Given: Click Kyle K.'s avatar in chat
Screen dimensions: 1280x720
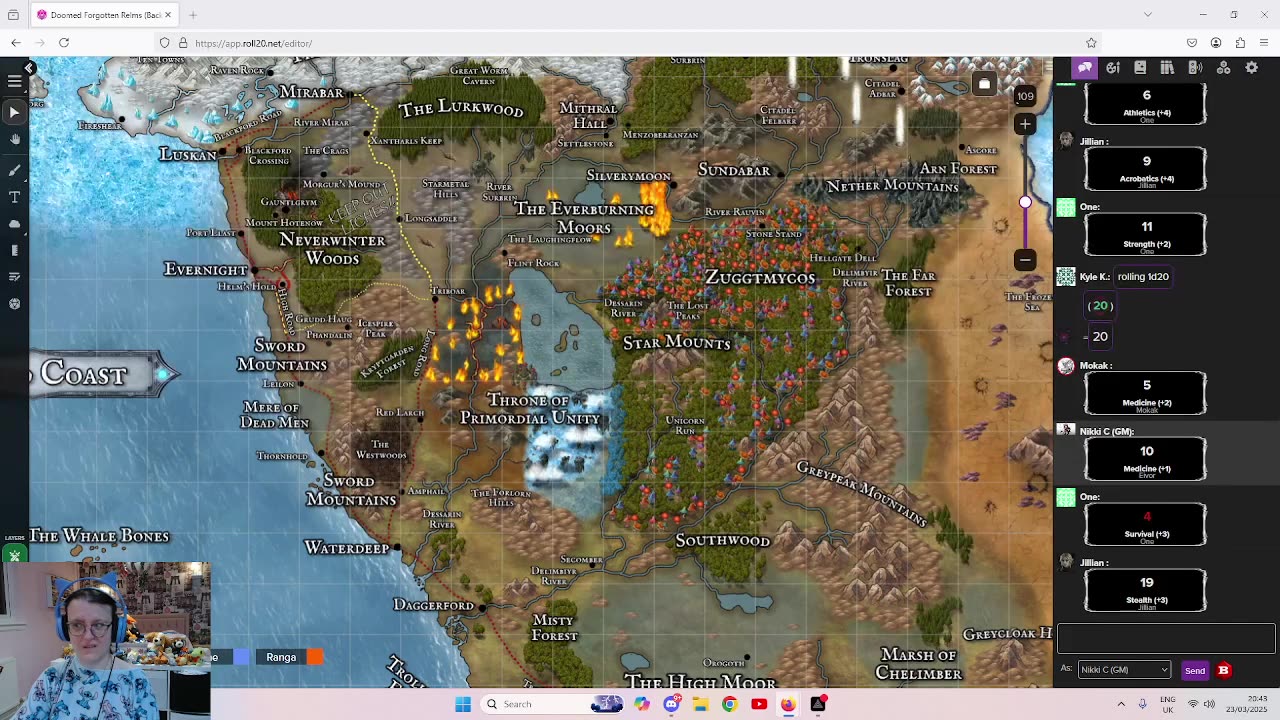Looking at the screenshot, I should (1066, 277).
